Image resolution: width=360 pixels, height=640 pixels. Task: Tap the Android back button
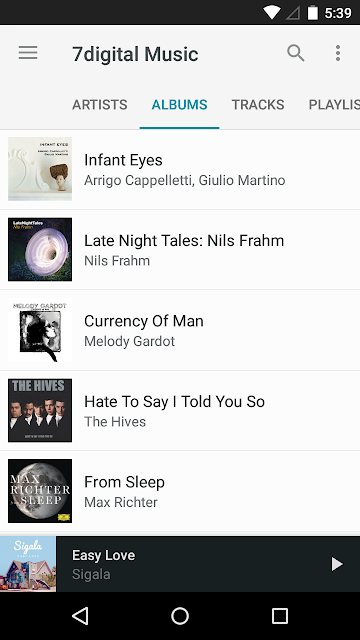pos(80,616)
